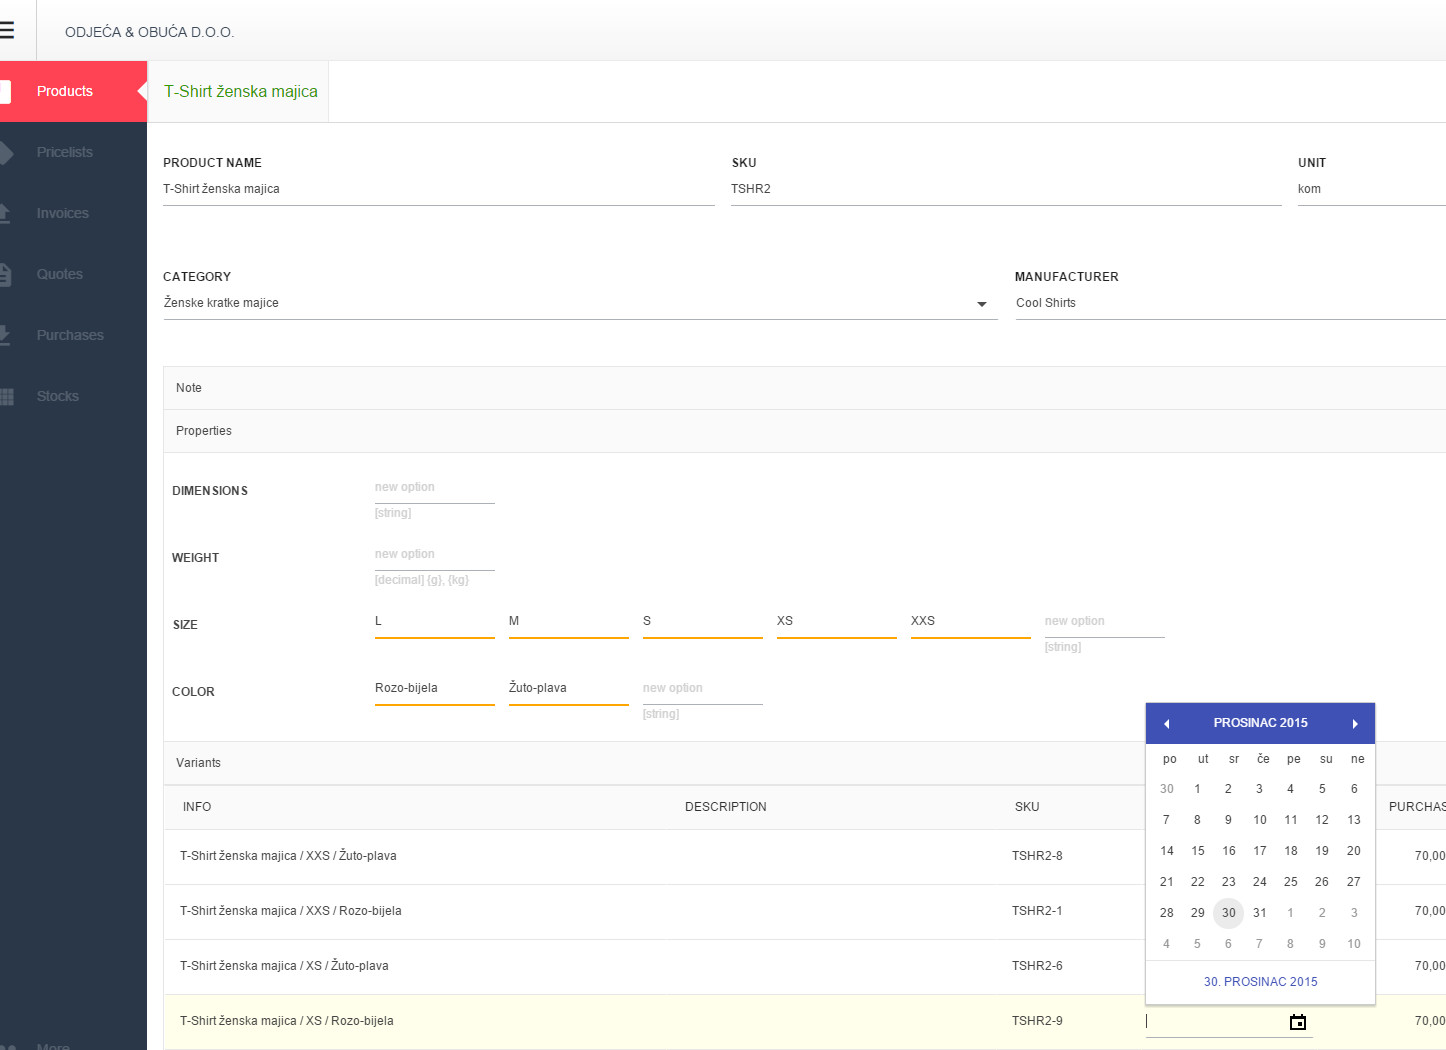Select size option L
Image resolution: width=1446 pixels, height=1050 pixels.
point(435,622)
